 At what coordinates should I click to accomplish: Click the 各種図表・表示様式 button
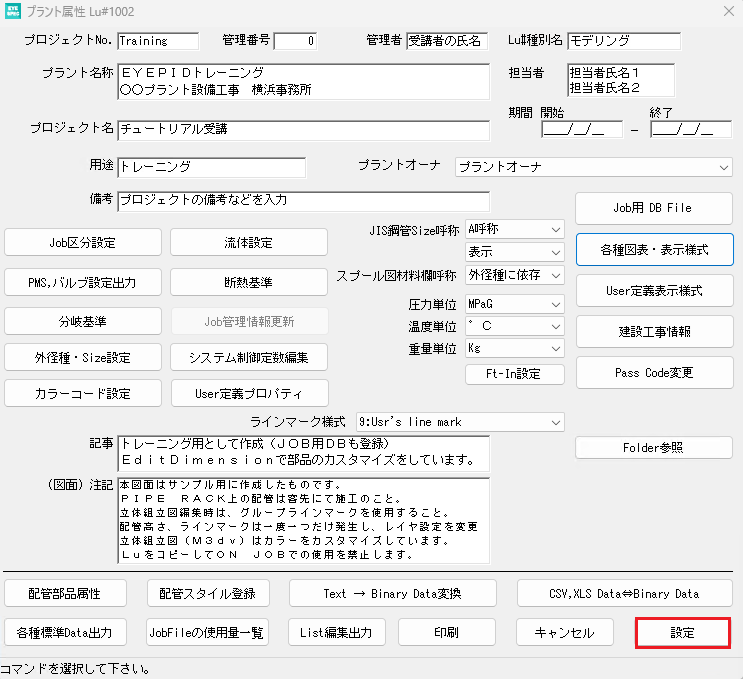pos(654,250)
